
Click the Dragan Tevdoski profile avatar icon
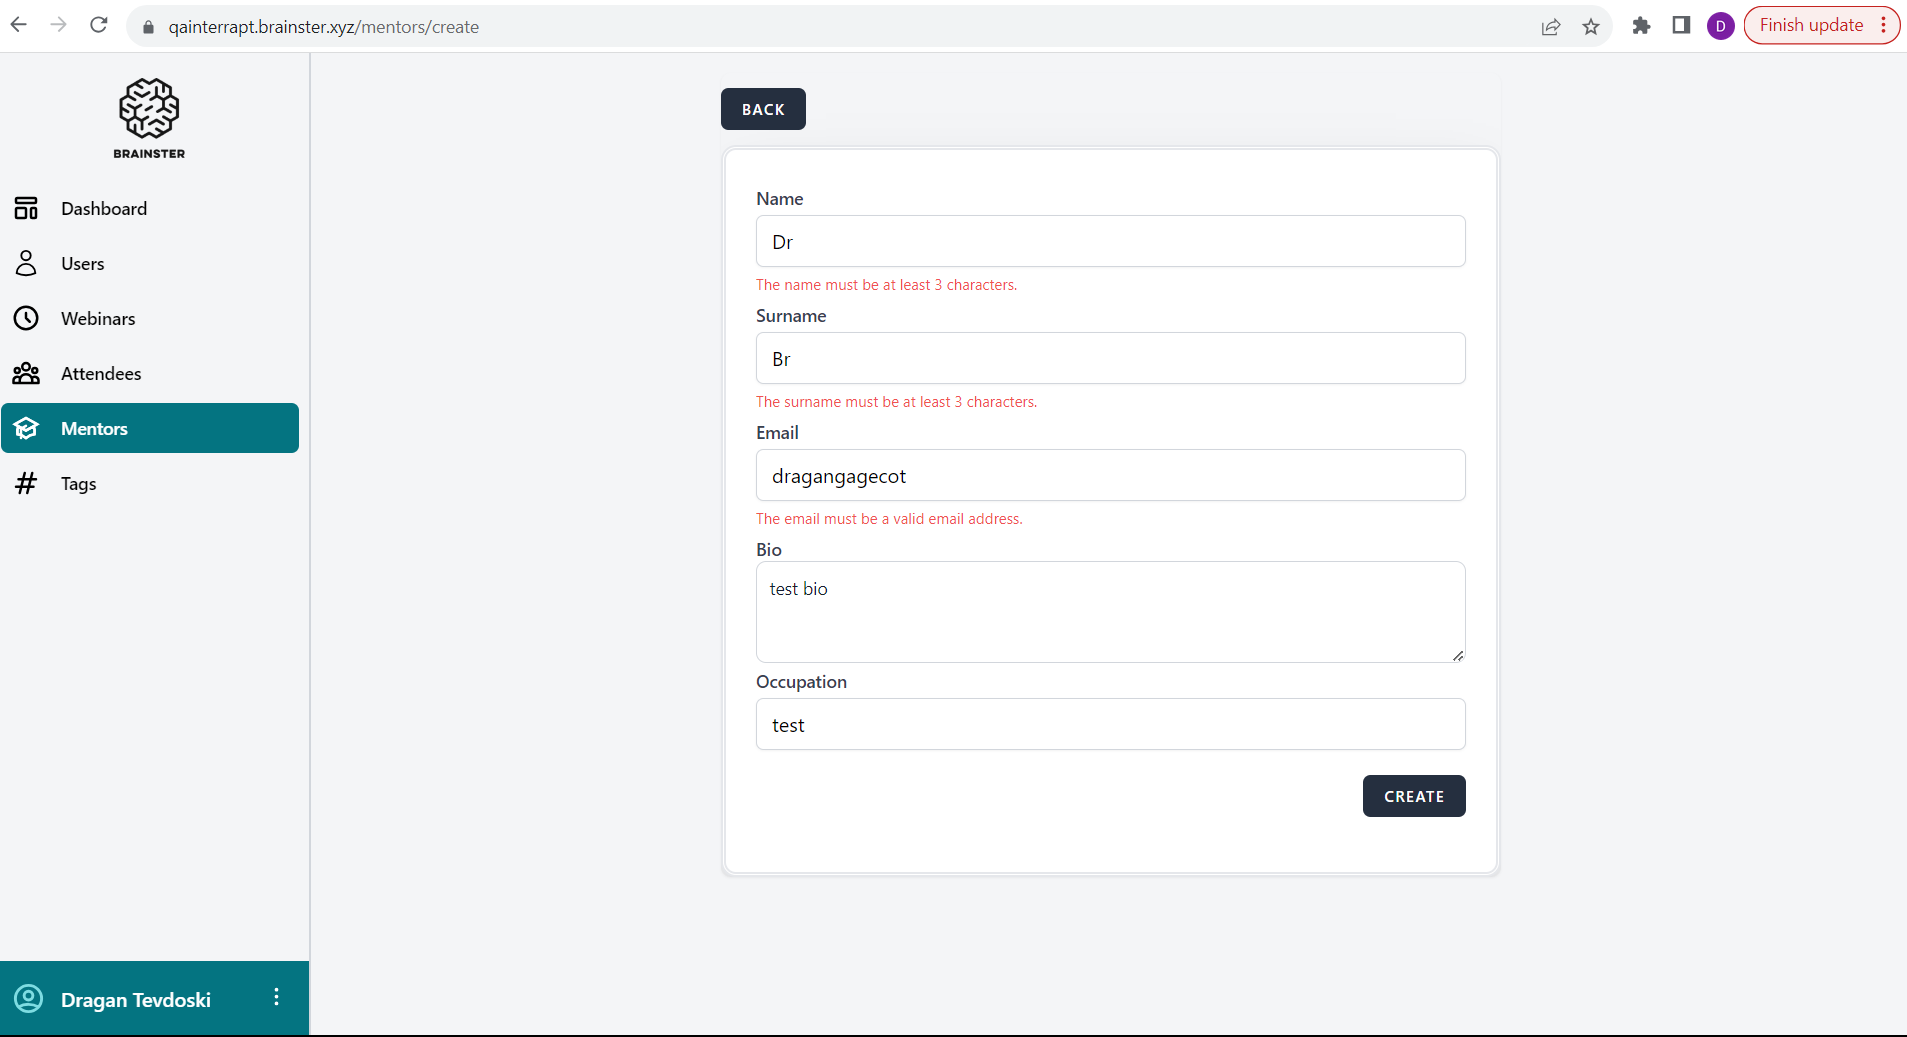[29, 998]
